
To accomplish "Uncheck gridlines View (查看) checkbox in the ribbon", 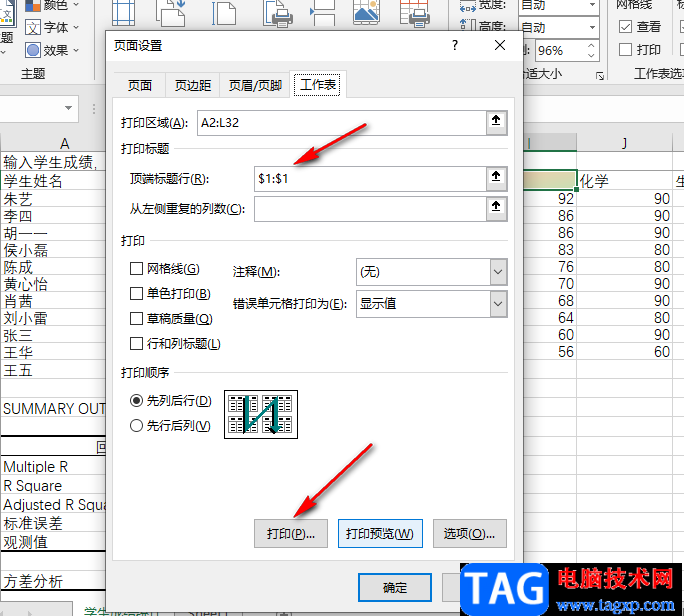I will click(625, 27).
